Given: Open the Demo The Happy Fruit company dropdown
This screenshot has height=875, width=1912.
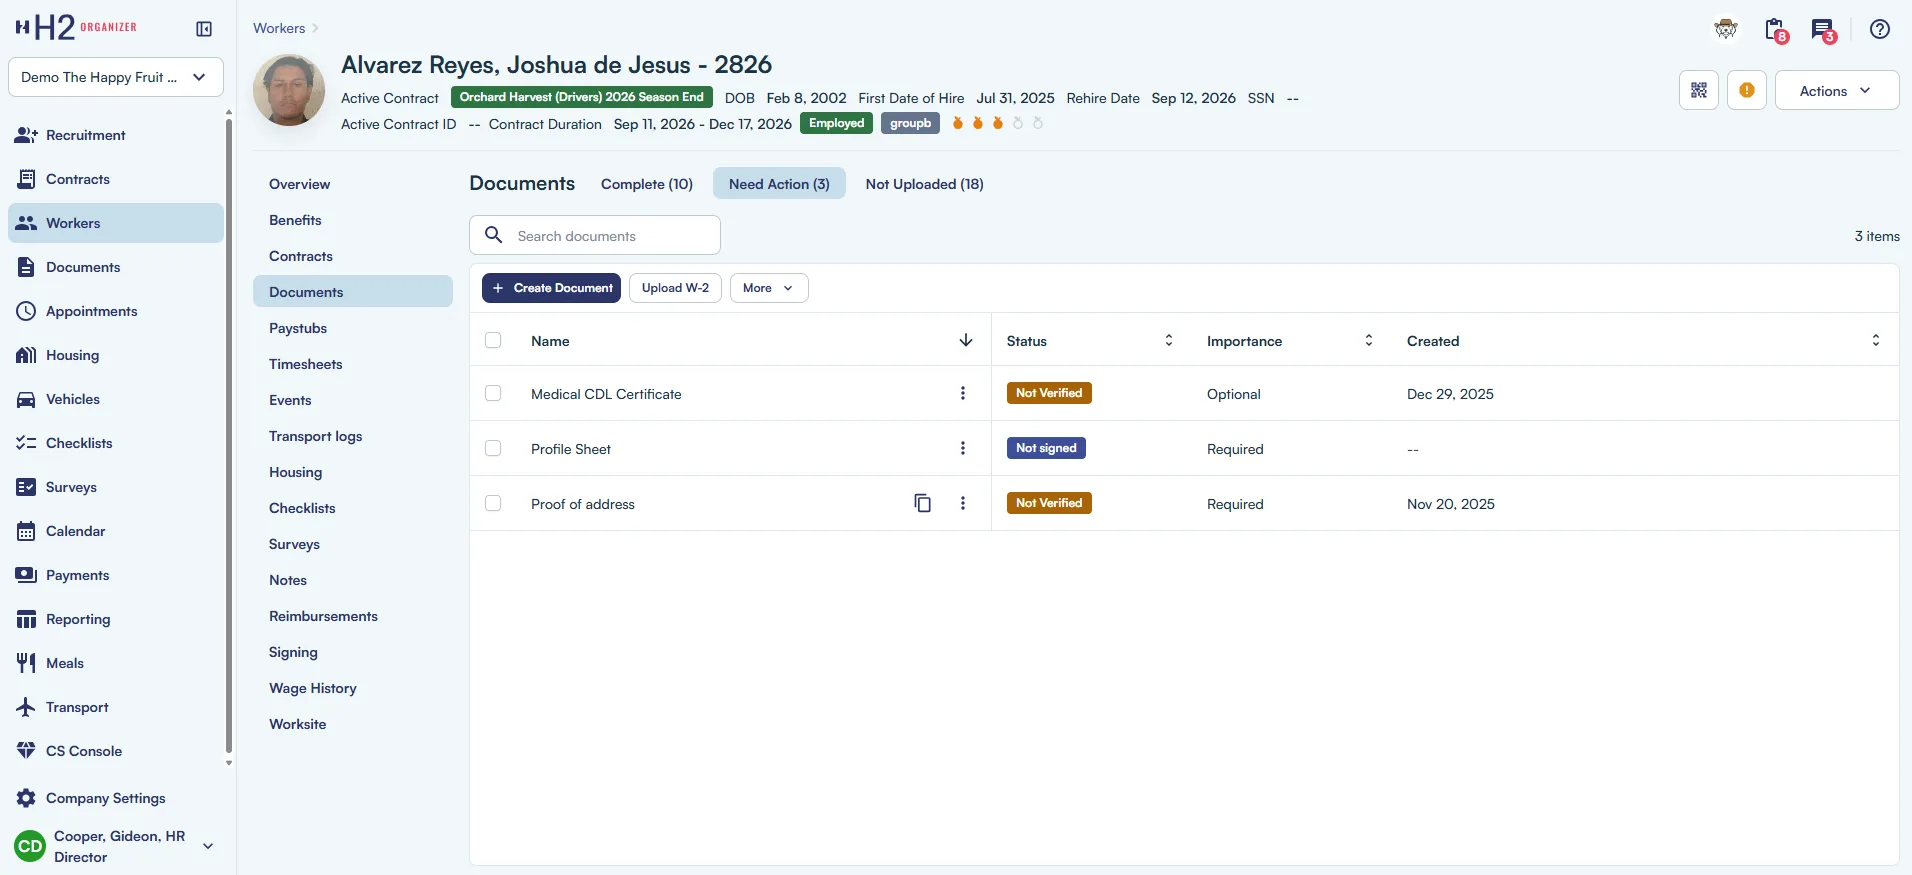Looking at the screenshot, I should tap(116, 77).
